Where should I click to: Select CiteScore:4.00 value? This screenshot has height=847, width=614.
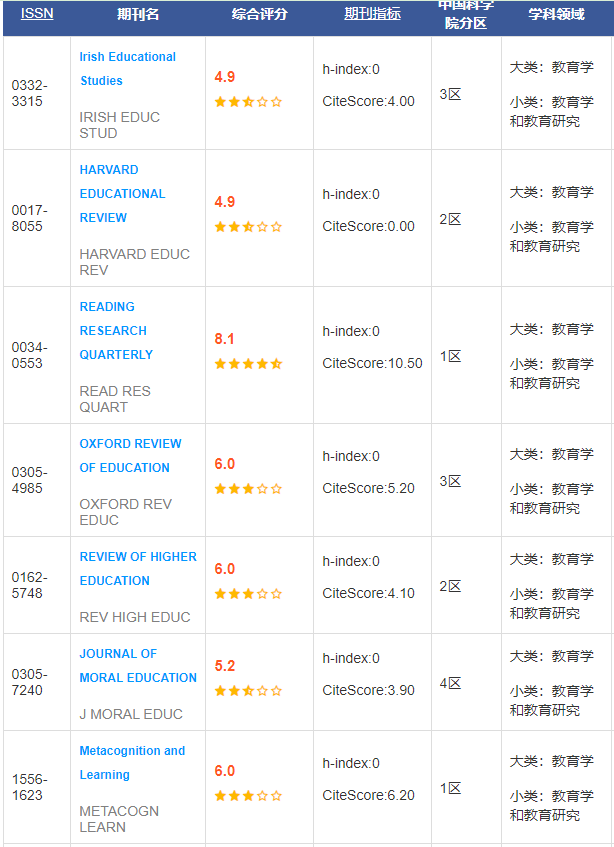(x=368, y=101)
